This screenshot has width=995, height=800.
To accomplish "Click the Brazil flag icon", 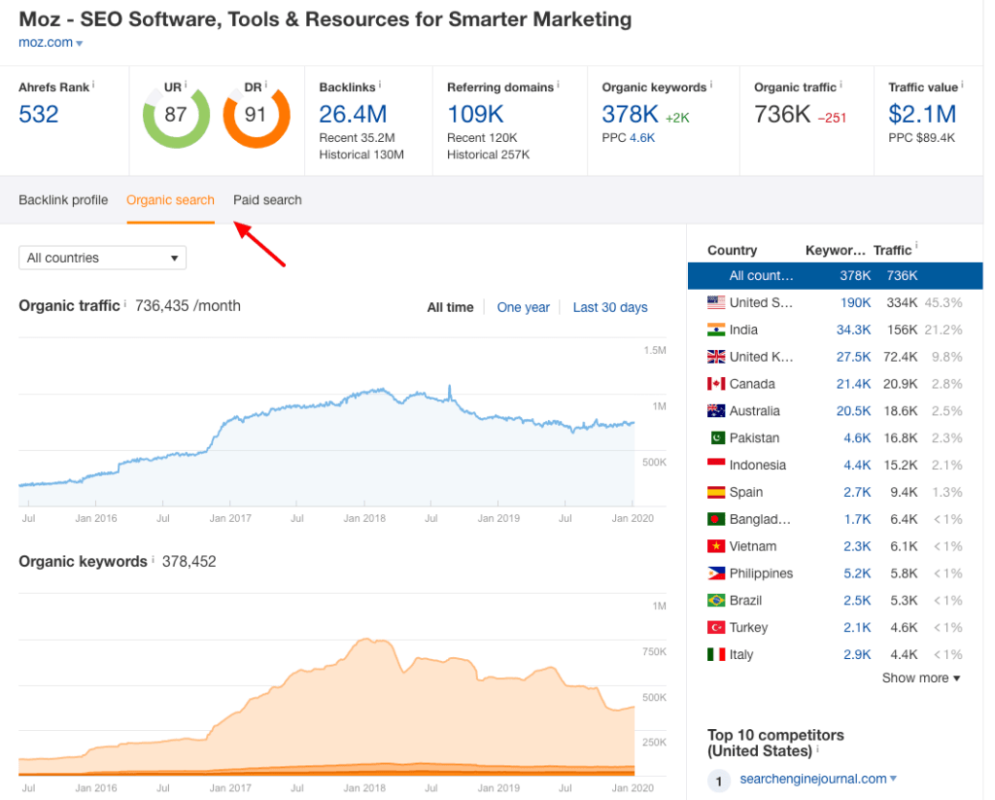I will coord(716,600).
